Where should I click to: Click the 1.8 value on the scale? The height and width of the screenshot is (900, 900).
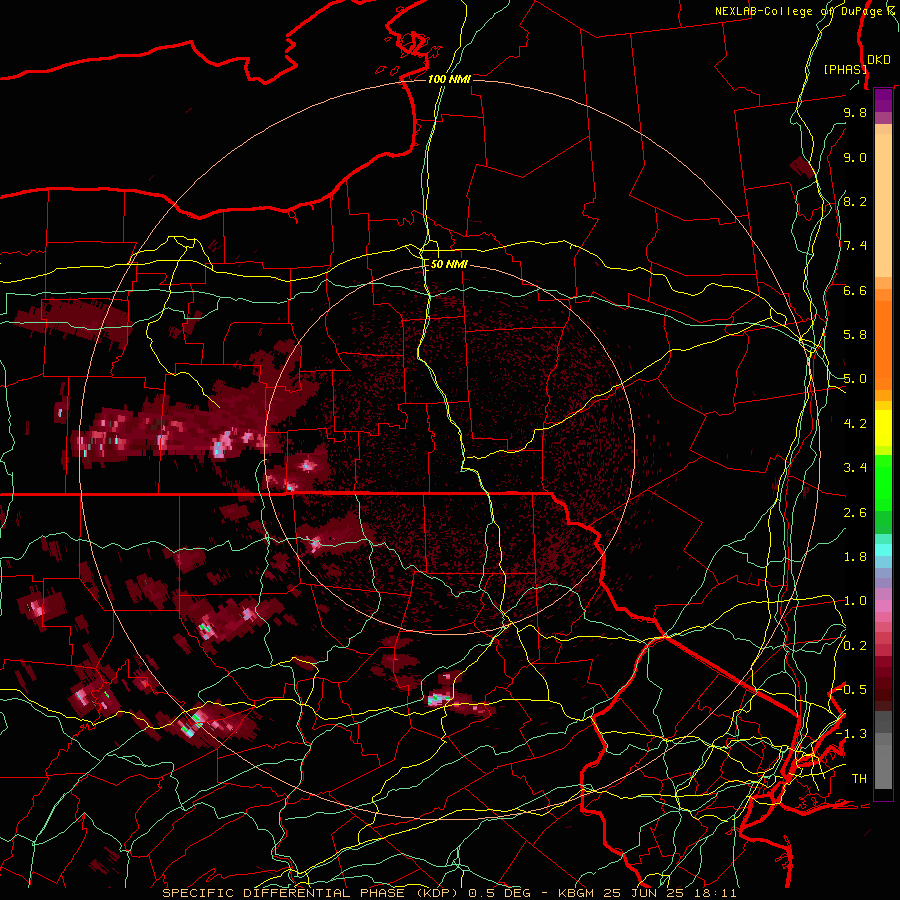point(855,557)
